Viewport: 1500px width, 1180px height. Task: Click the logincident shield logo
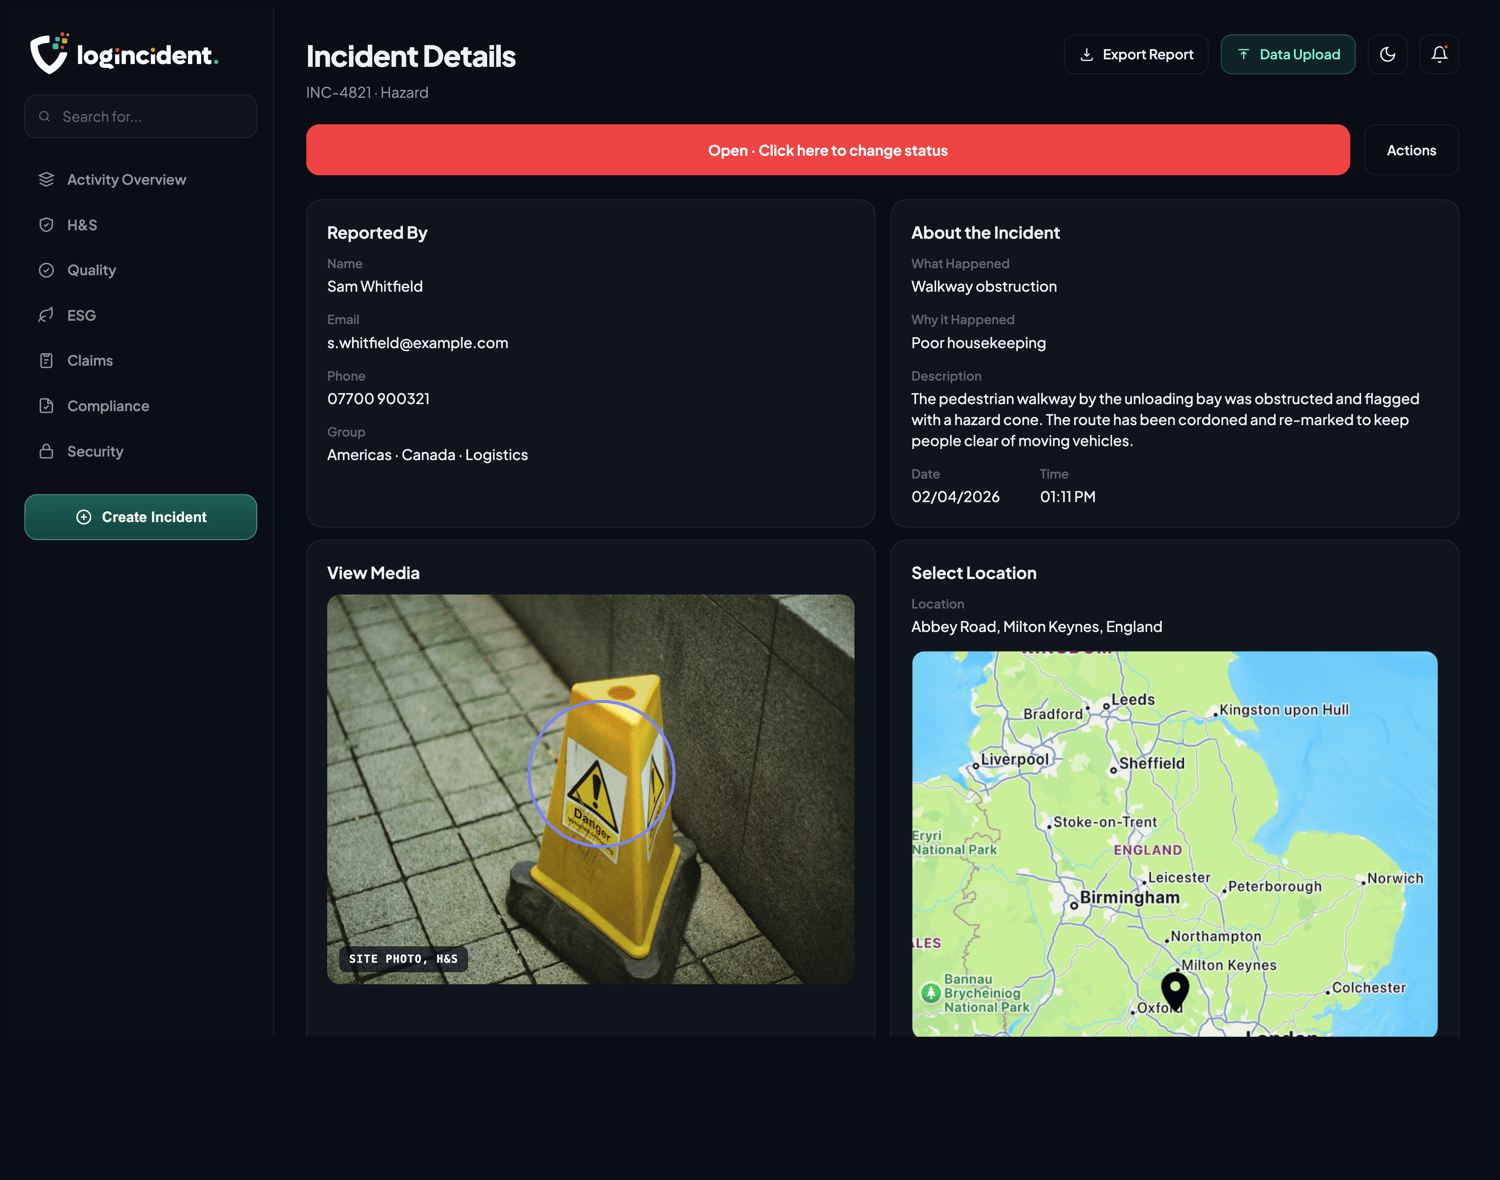[x=49, y=54]
